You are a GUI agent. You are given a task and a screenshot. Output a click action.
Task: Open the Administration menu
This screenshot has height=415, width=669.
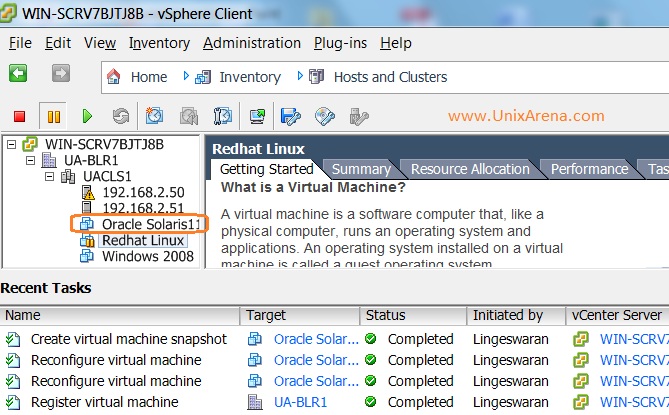252,43
